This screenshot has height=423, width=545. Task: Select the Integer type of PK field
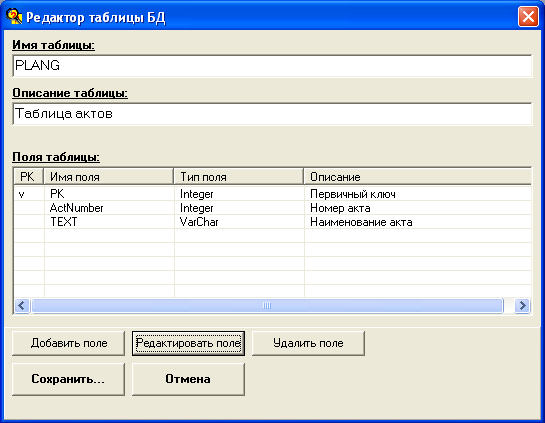239,194
